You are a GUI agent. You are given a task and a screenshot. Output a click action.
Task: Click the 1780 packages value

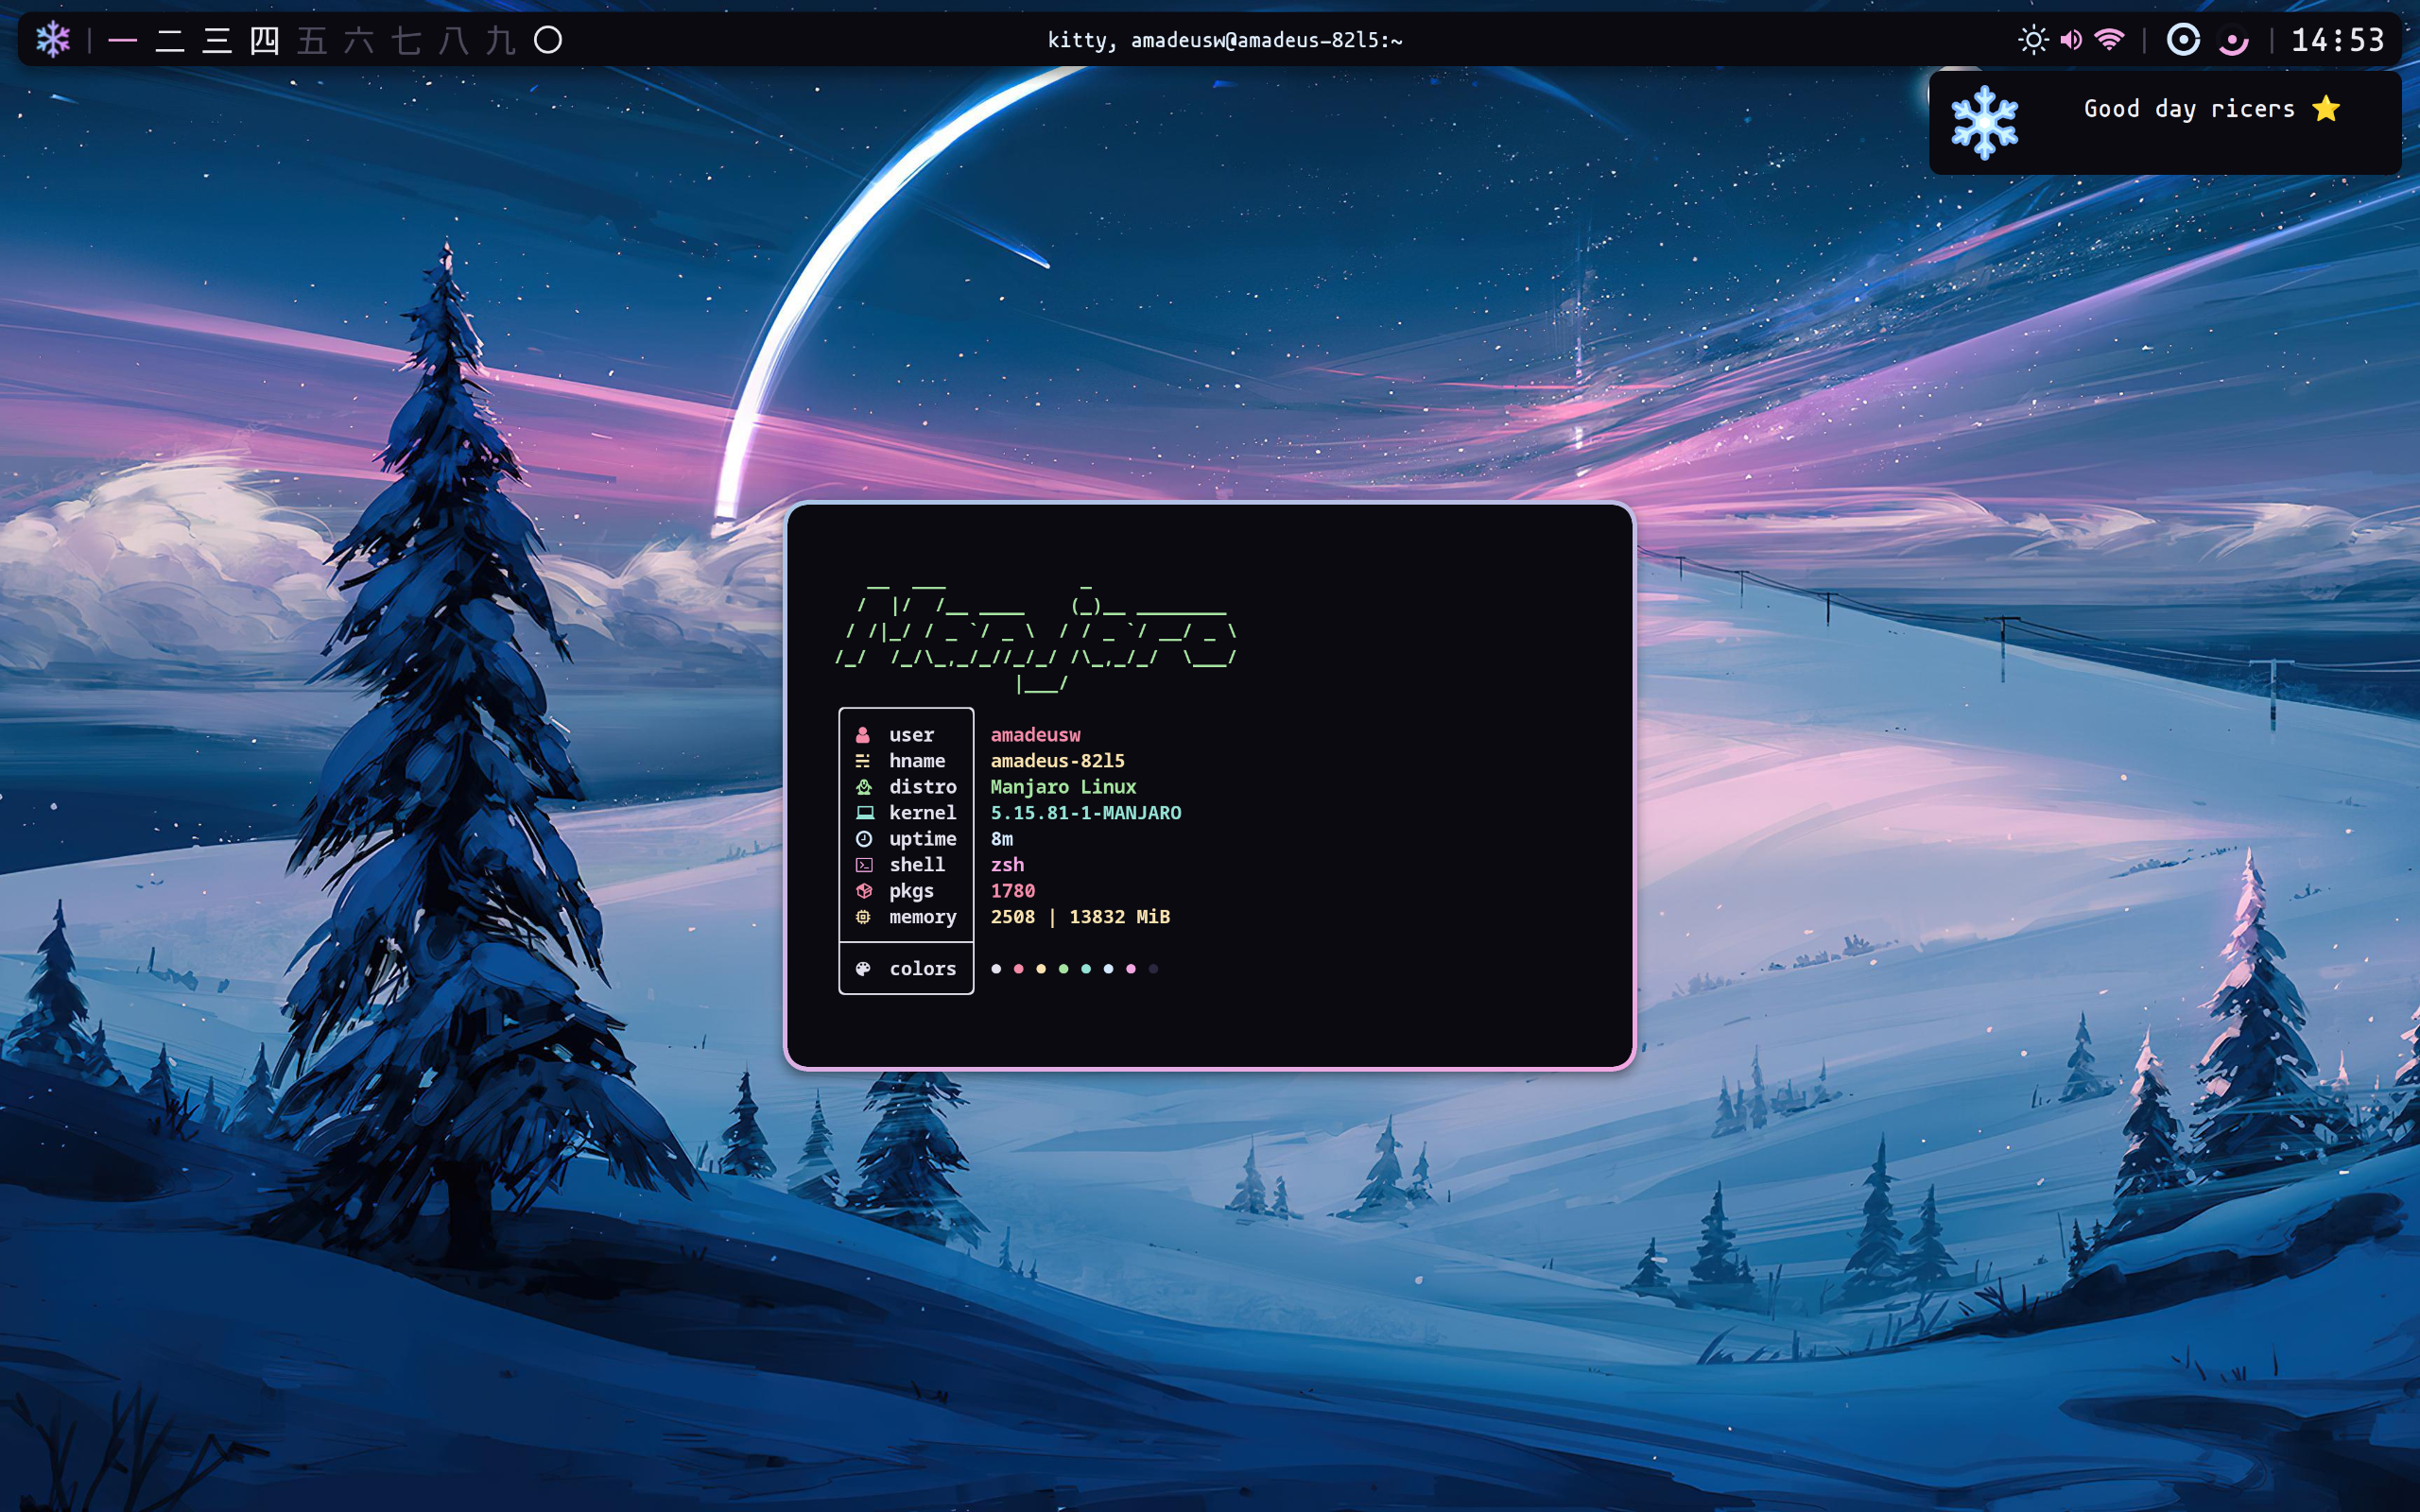tap(1012, 891)
